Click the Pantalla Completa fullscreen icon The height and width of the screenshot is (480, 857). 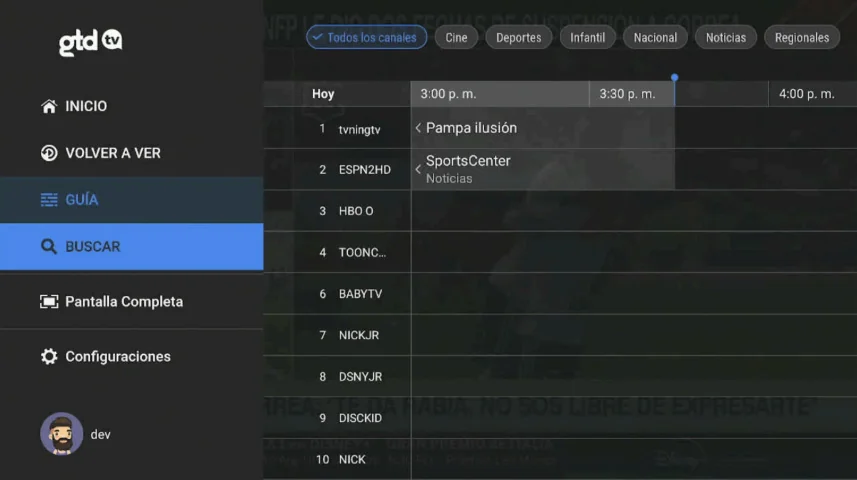[49, 302]
